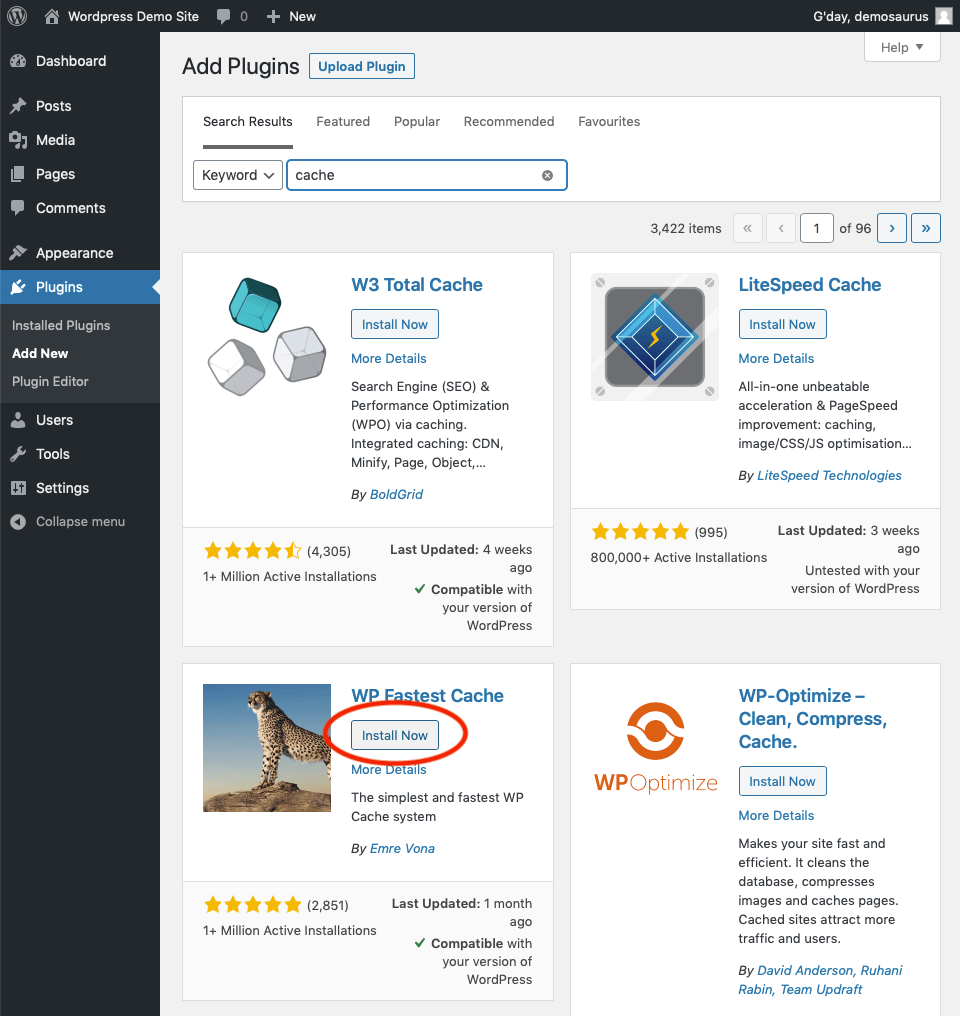Switch to Search Results tab

click(247, 122)
